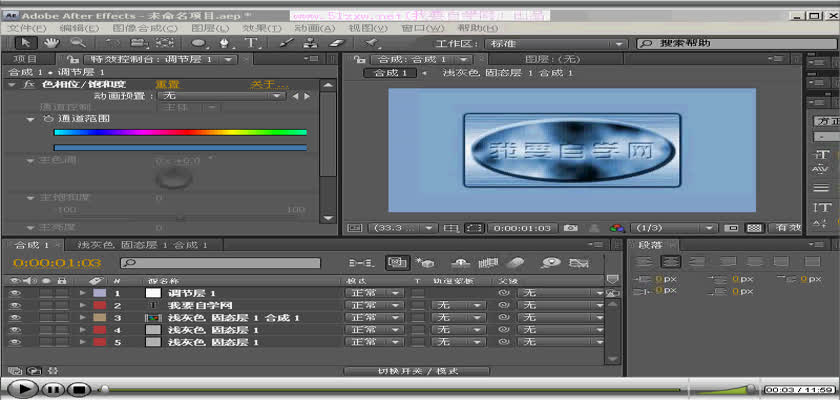Viewport: 840px width, 400px height.
Task: Select the Clone Stamp tool
Action: pyautogui.click(x=311, y=43)
